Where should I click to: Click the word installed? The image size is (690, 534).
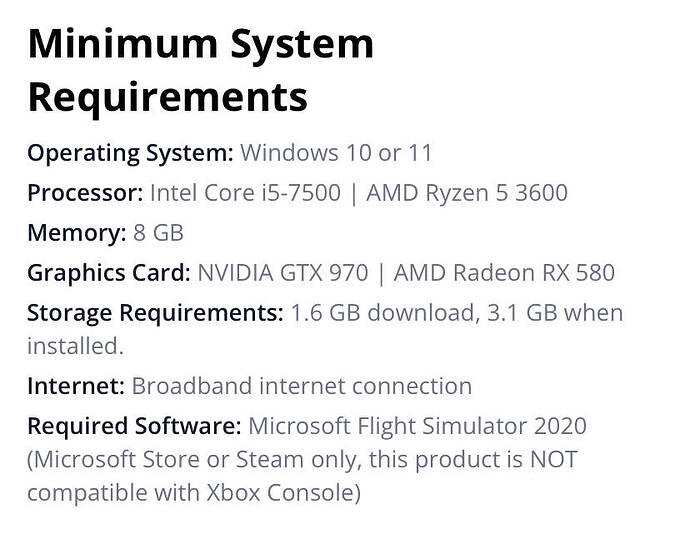tap(73, 346)
